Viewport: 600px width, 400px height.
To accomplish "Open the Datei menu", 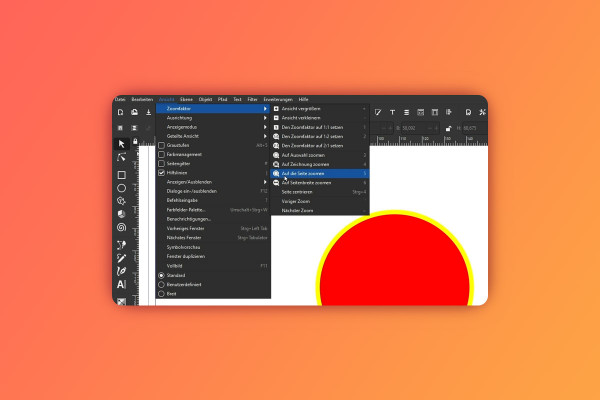I will (x=120, y=100).
